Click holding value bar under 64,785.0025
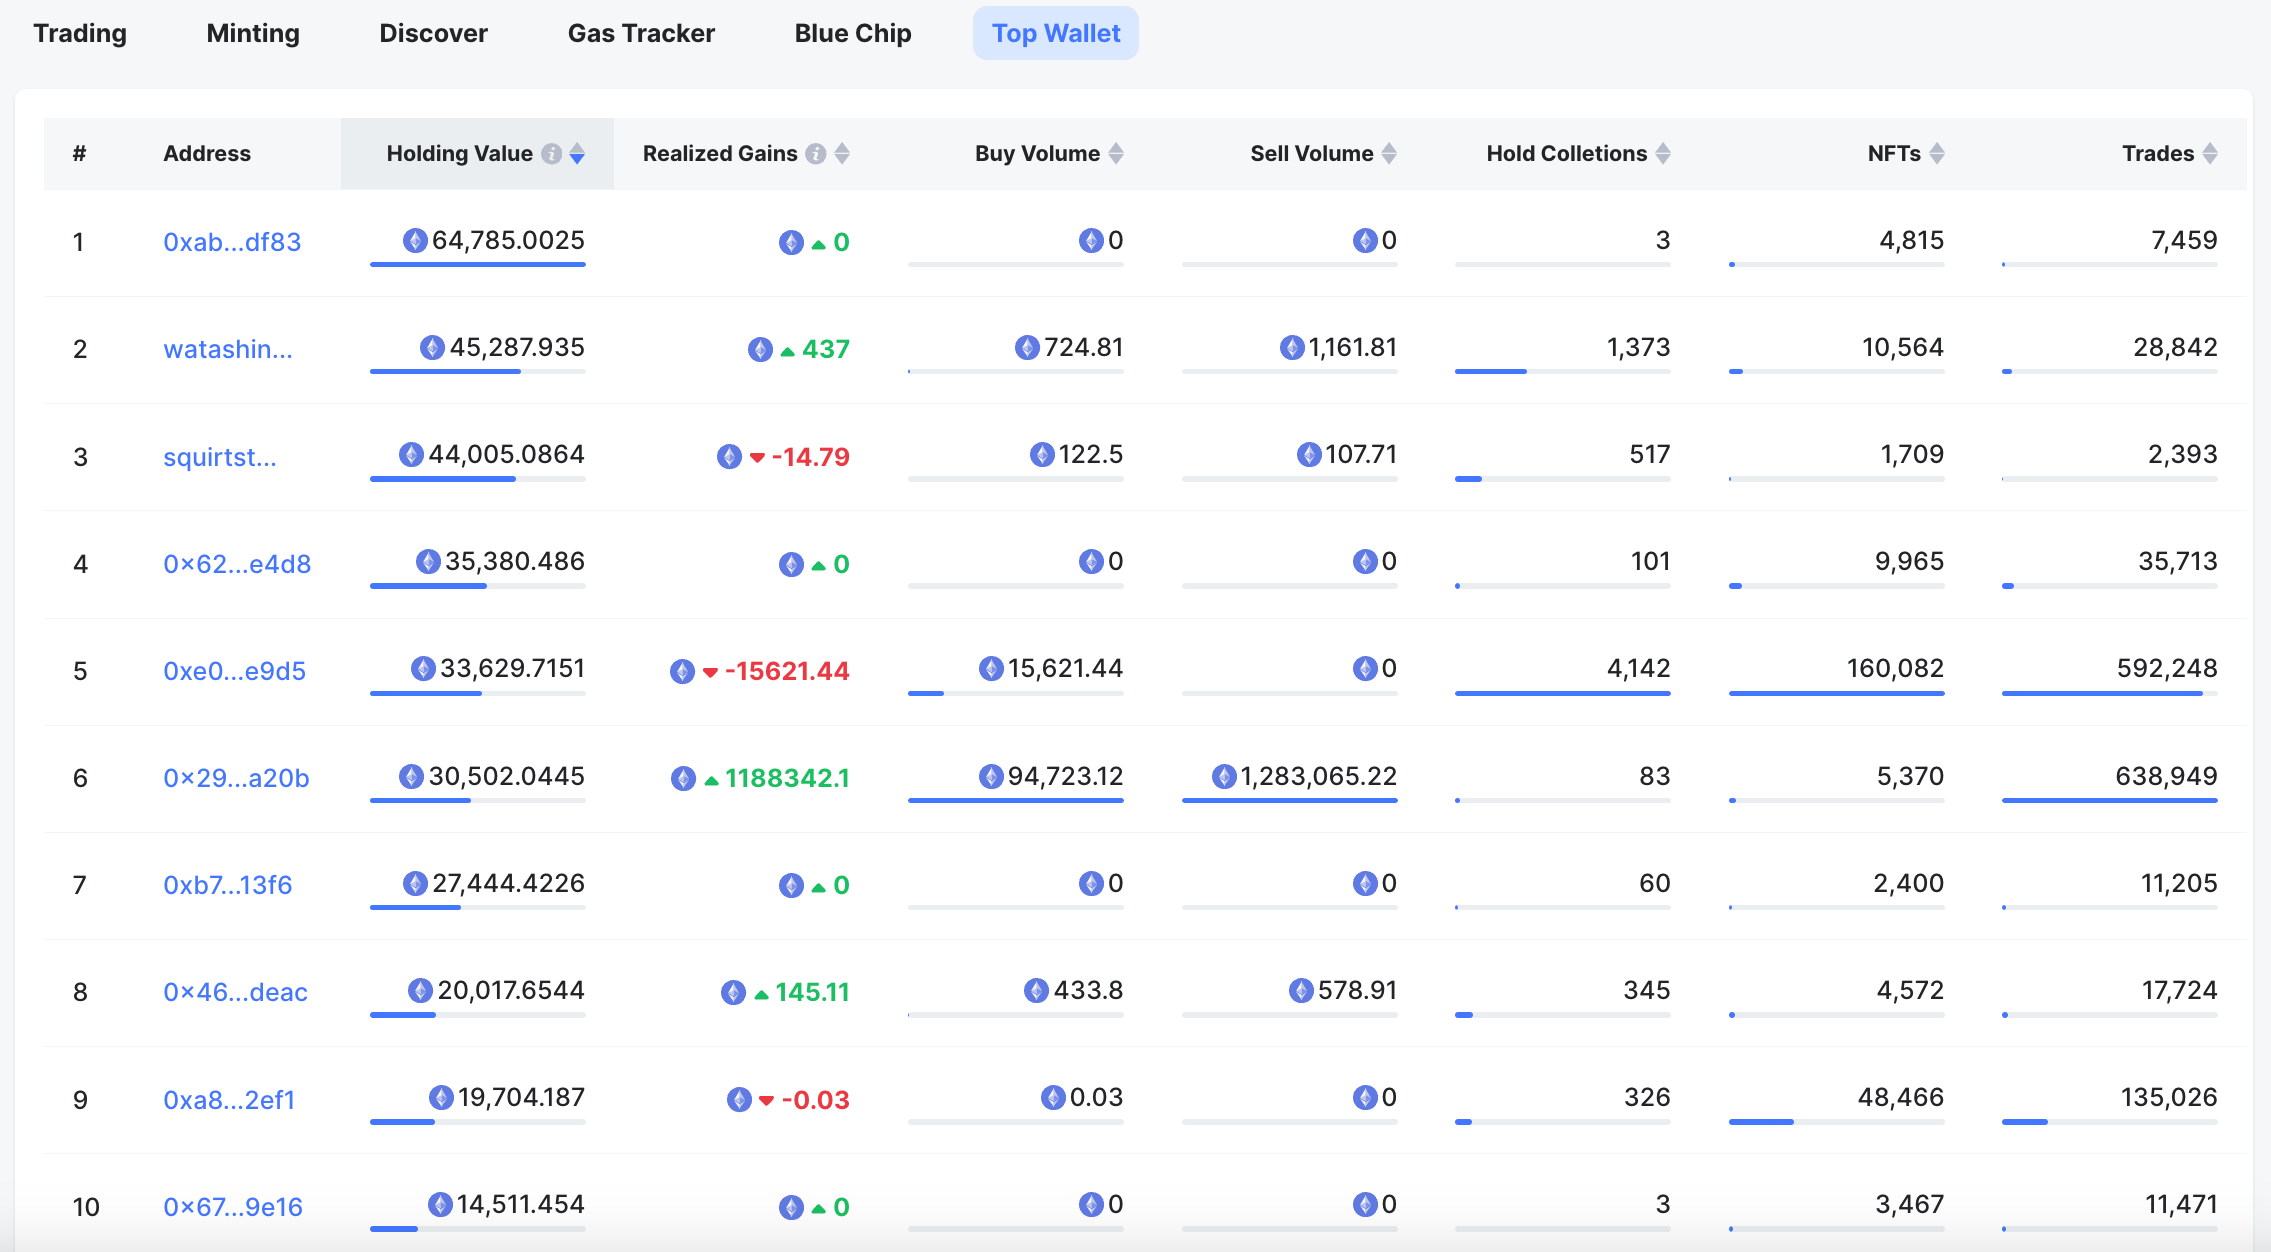Viewport: 2271px width, 1252px height. click(478, 264)
